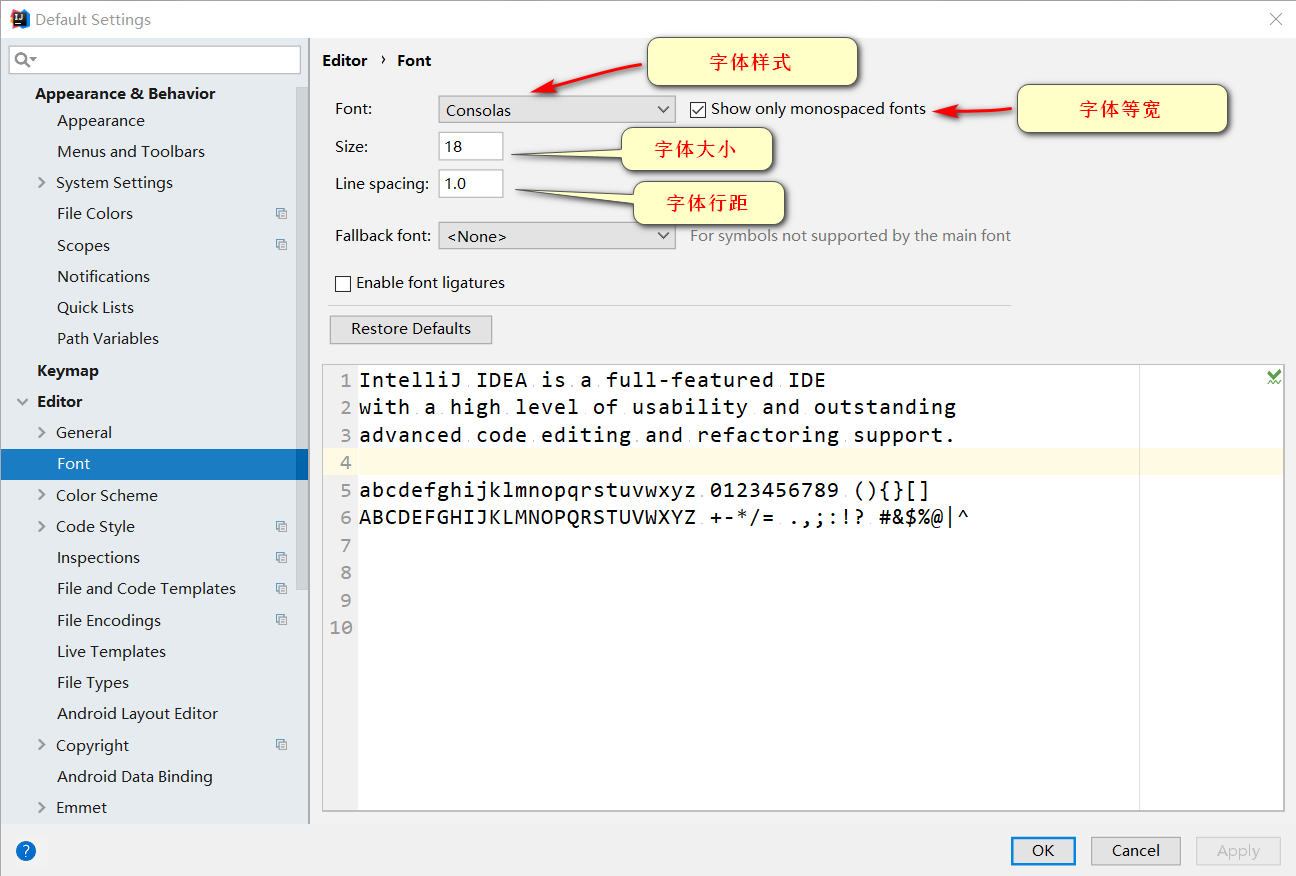The image size is (1296, 876).
Task: Click the project-level icon beside File Colors
Action: [281, 214]
